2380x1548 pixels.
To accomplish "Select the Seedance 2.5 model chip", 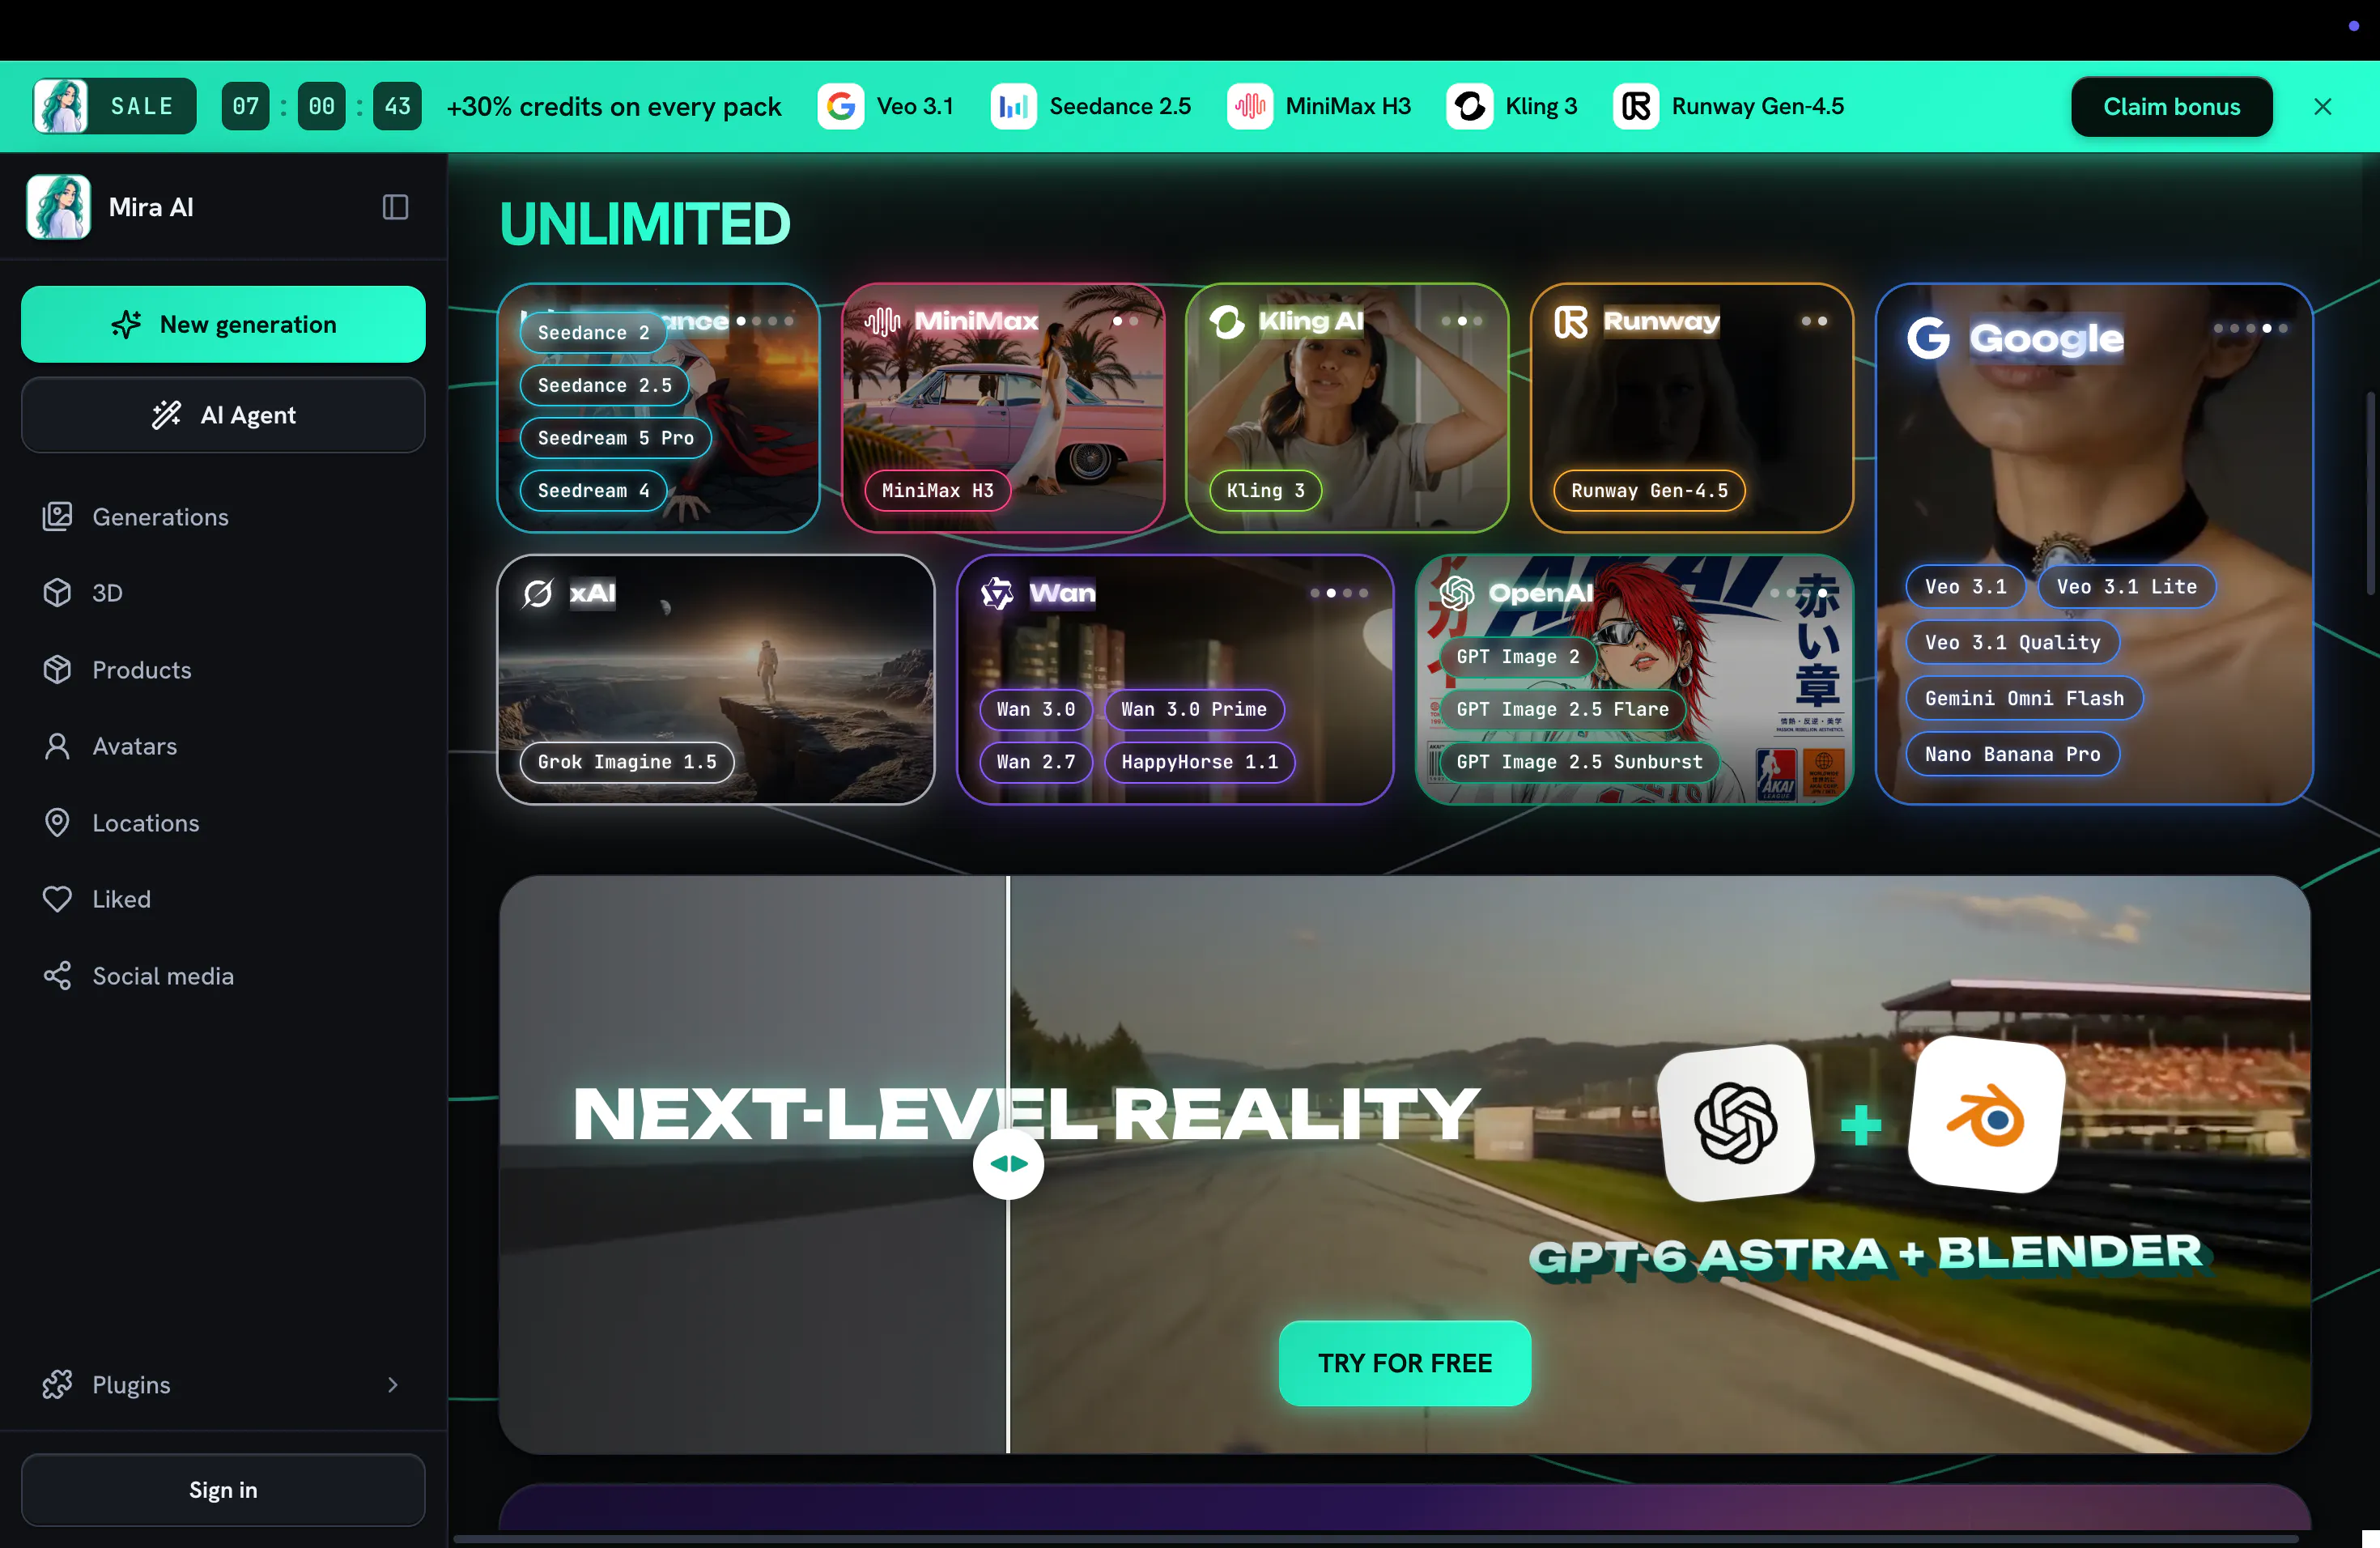I will click(x=604, y=385).
